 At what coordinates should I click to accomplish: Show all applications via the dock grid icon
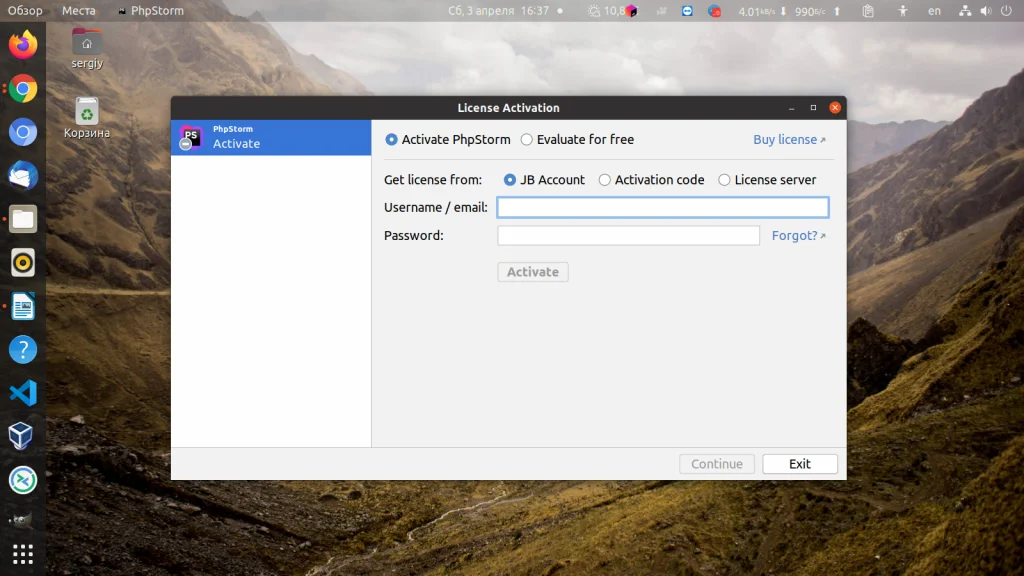point(22,554)
